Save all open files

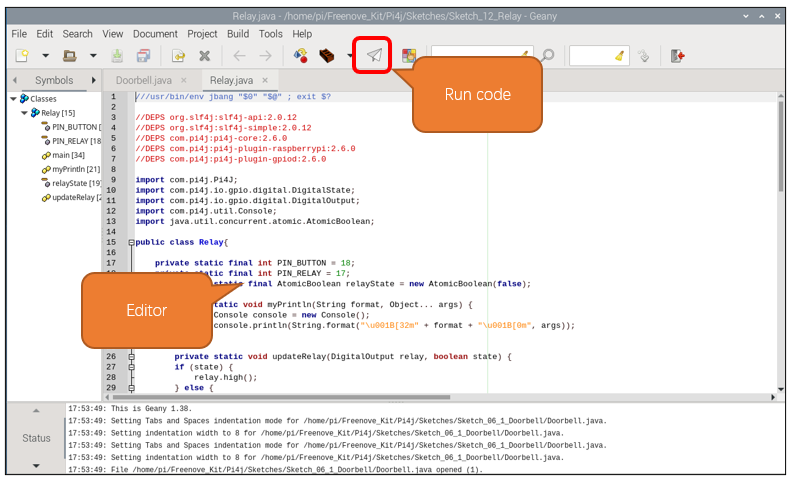144,56
